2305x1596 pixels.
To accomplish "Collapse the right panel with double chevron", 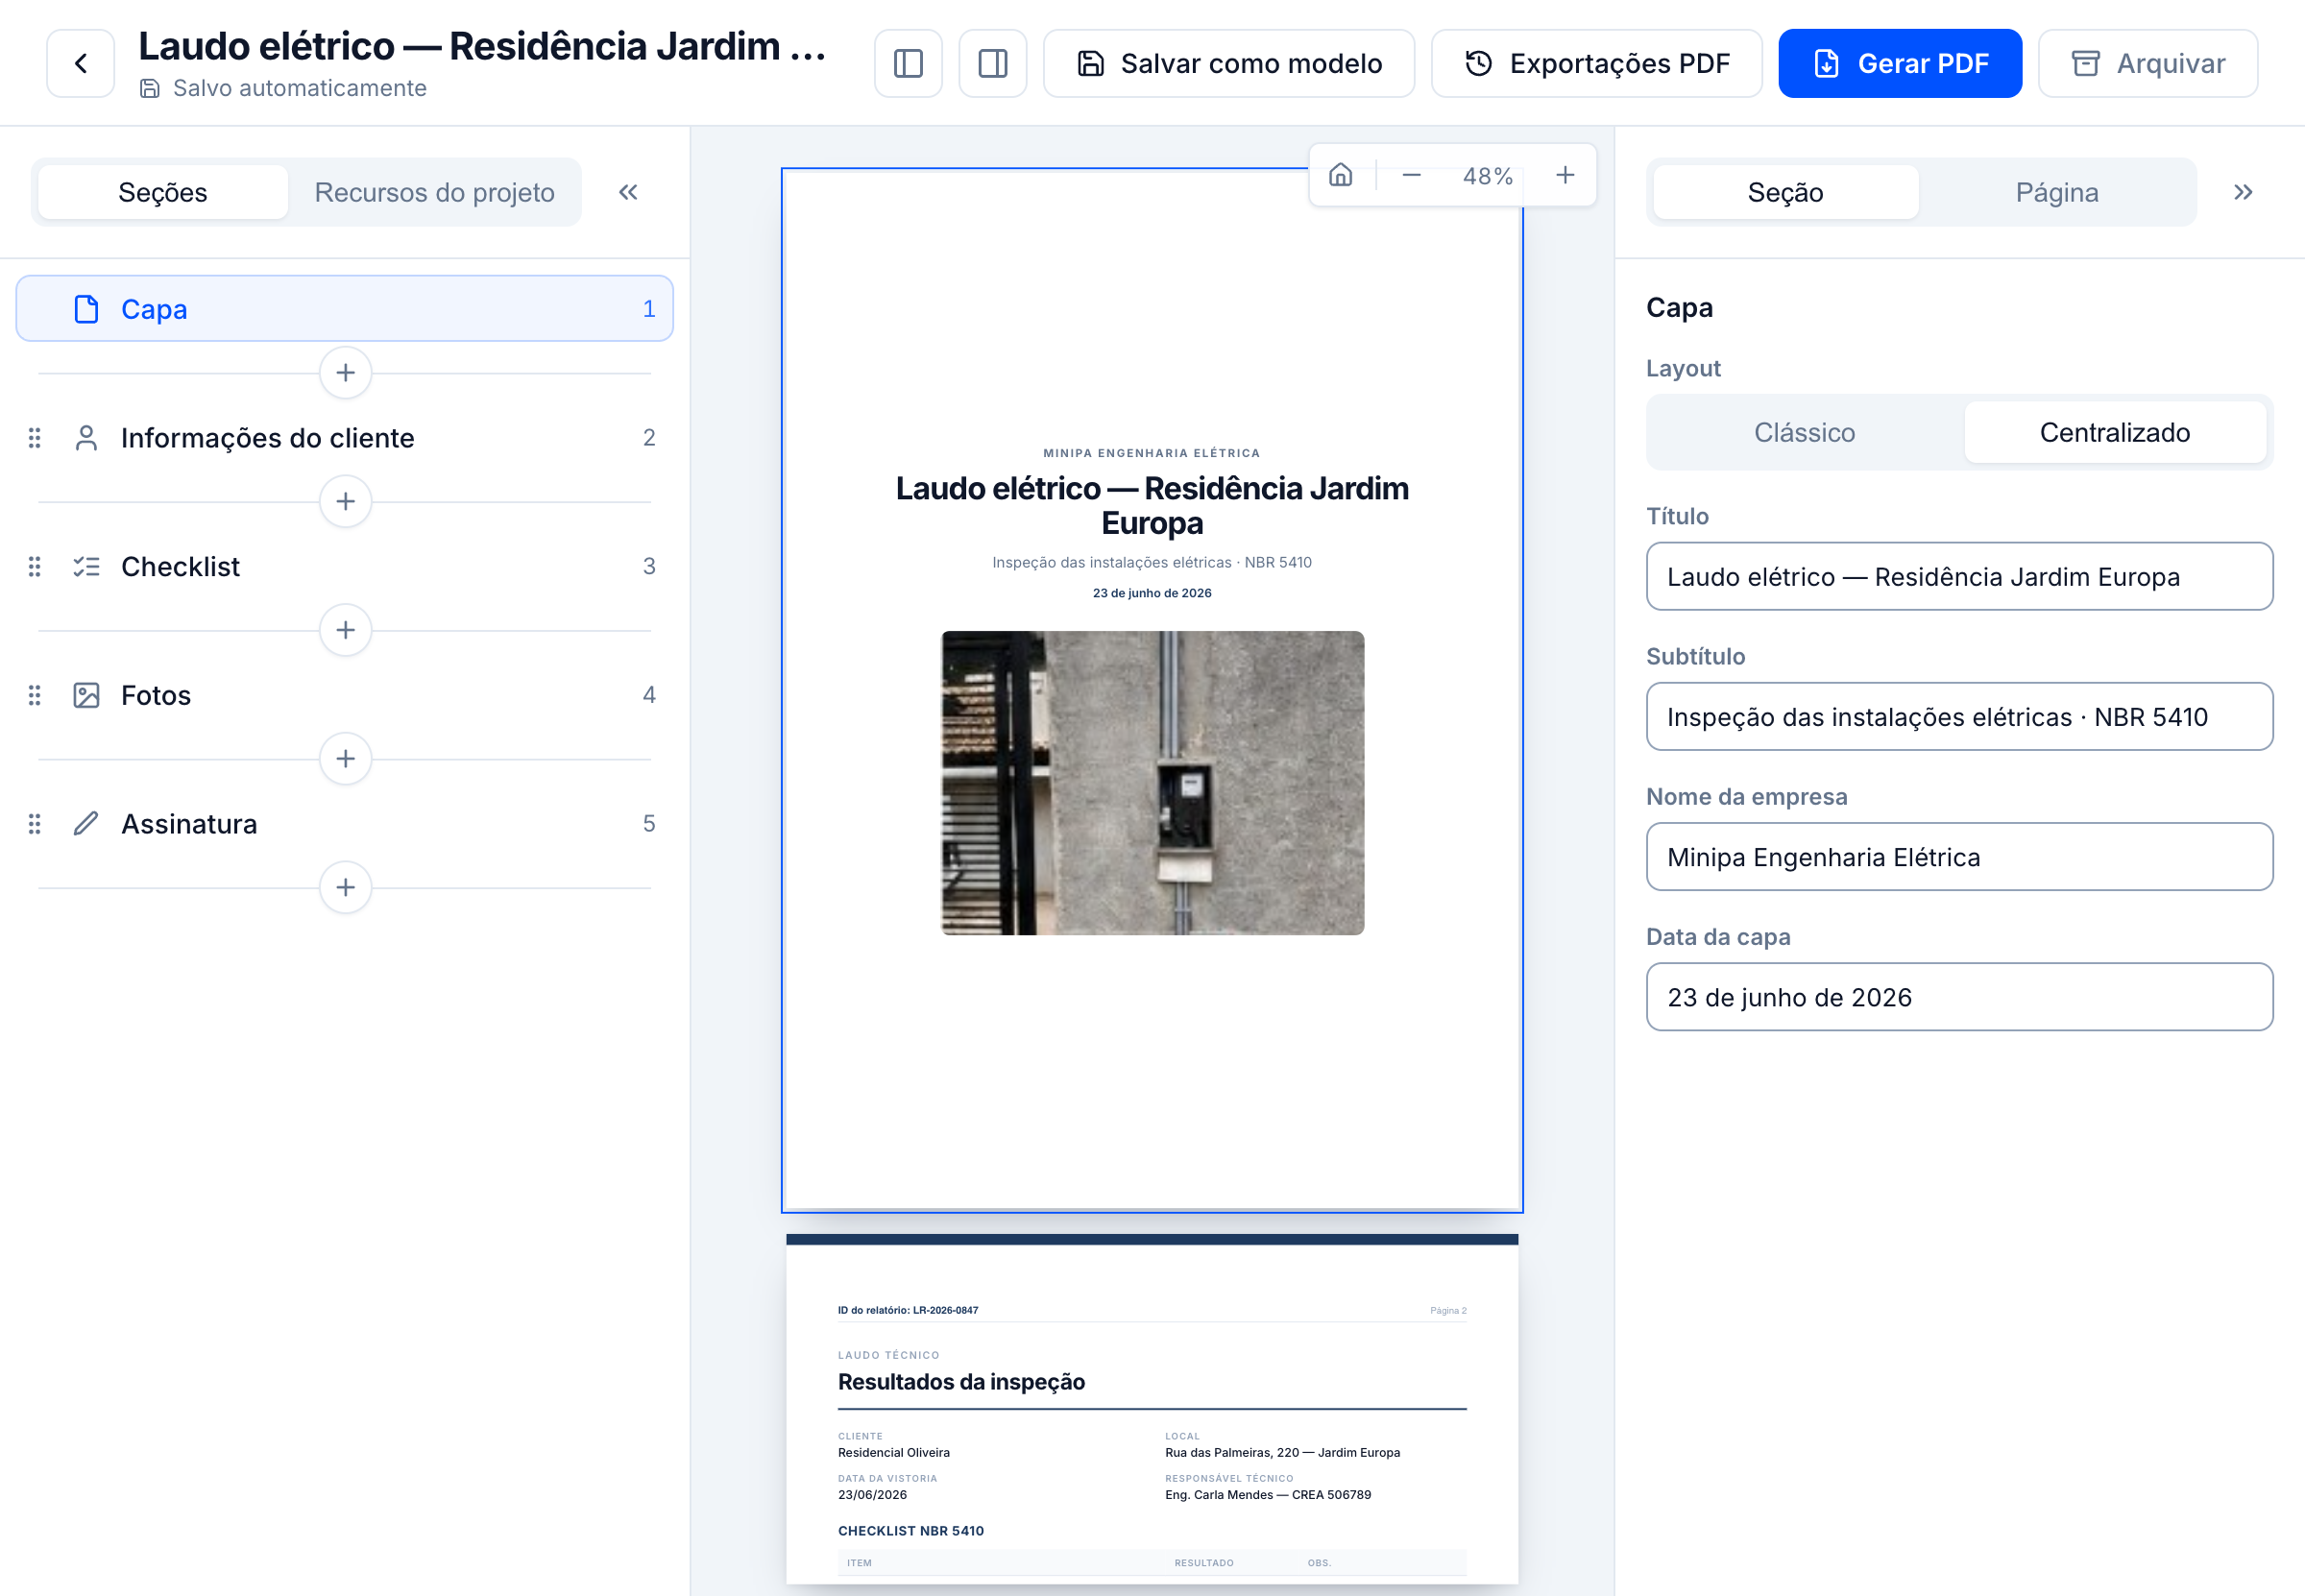I will tap(2242, 192).
